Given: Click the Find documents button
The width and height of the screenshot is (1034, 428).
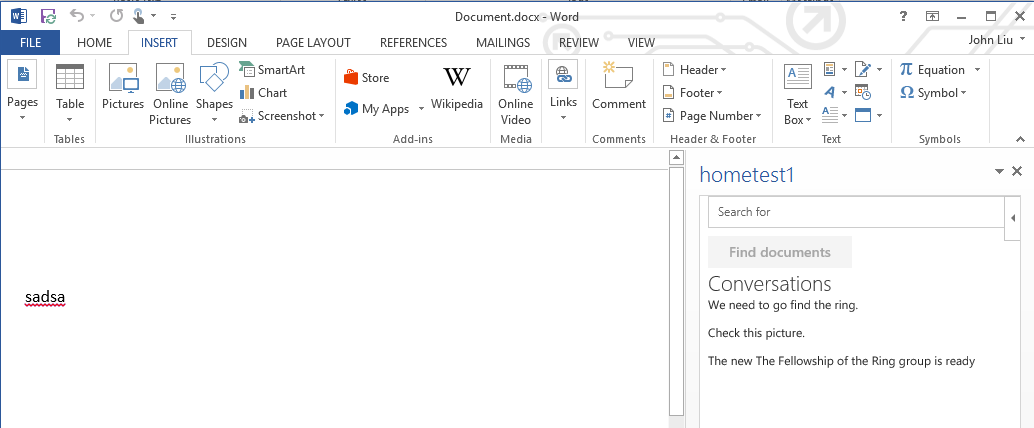Looking at the screenshot, I should pos(779,252).
